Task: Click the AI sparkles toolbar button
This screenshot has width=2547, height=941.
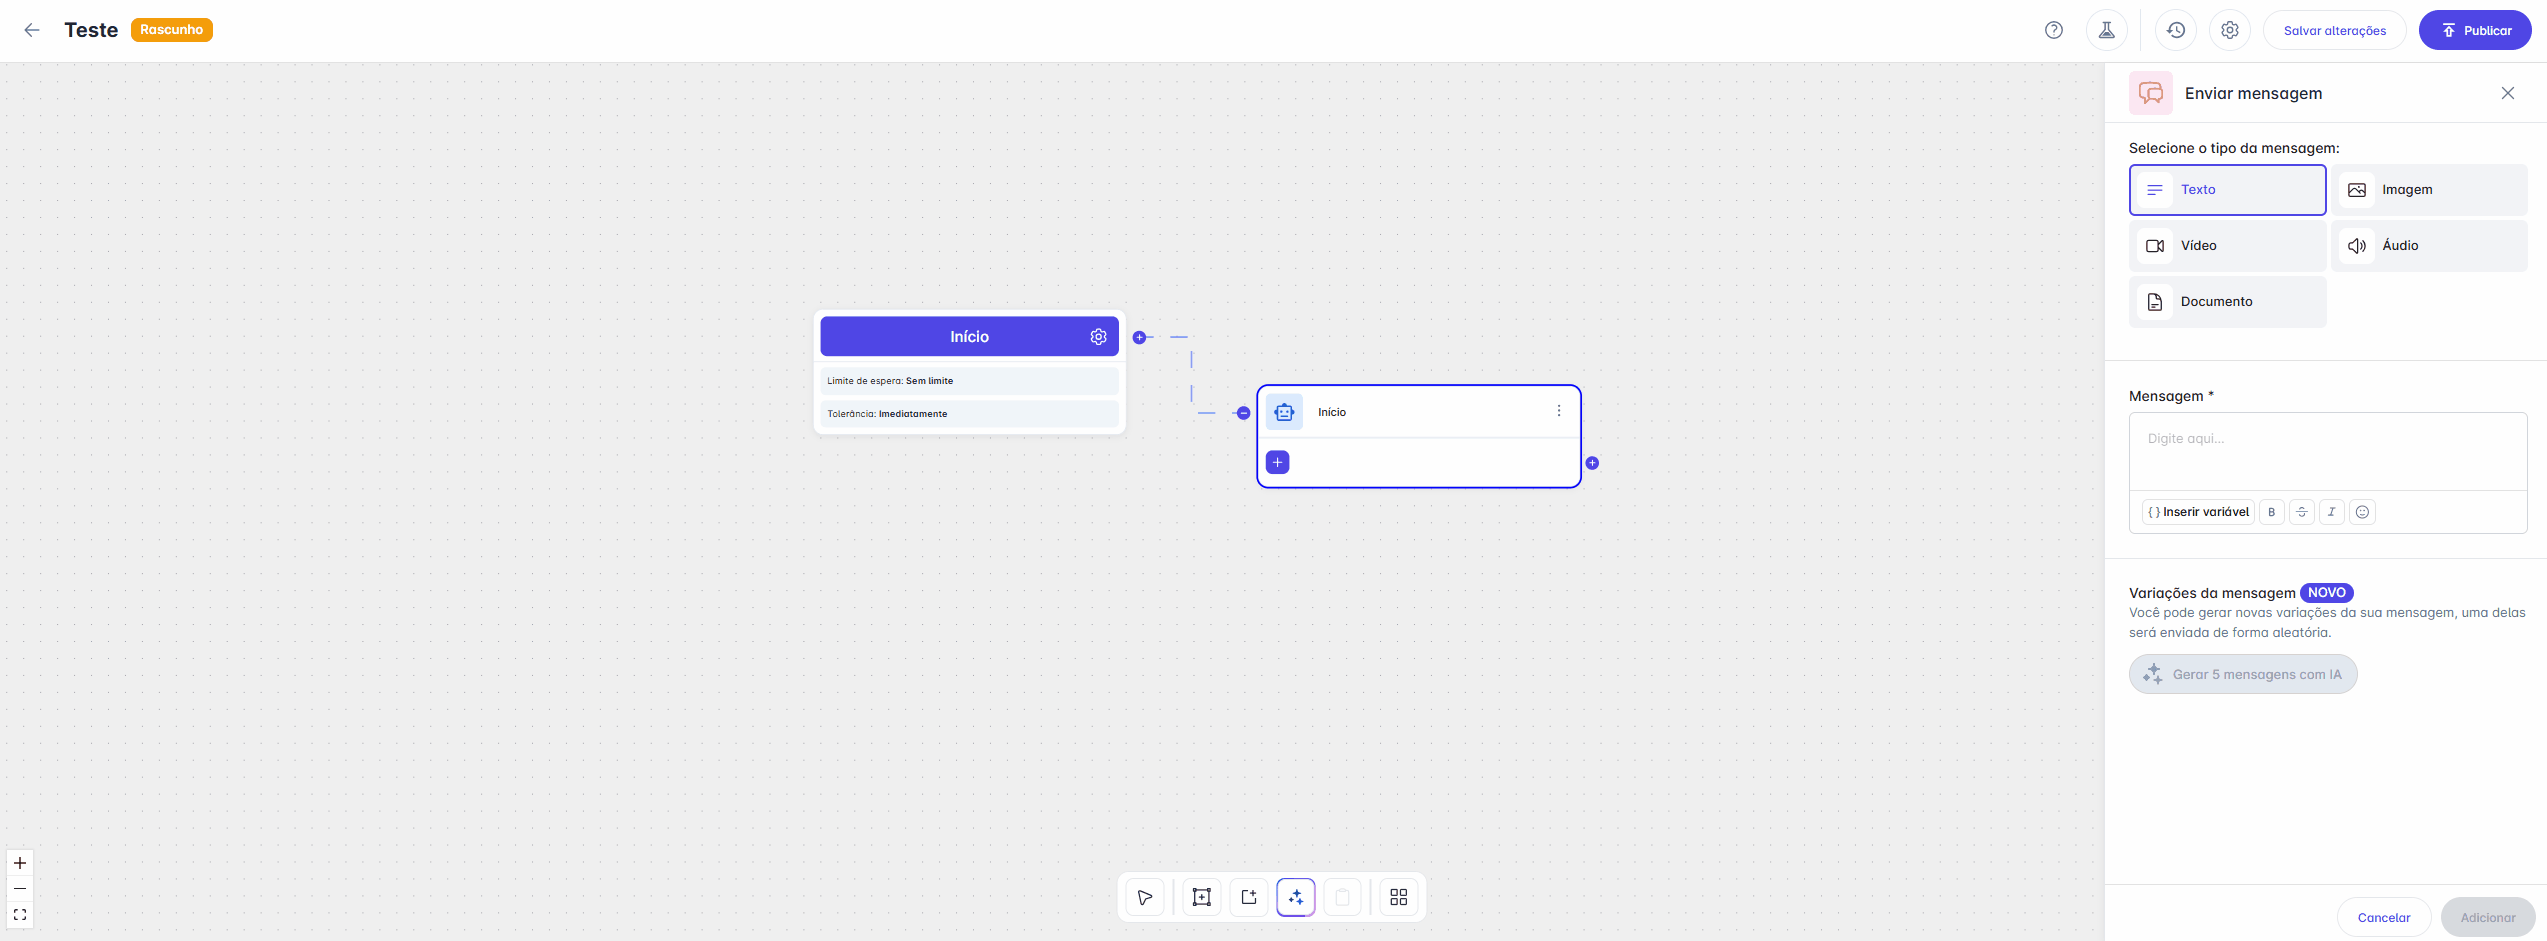Action: (1296, 897)
